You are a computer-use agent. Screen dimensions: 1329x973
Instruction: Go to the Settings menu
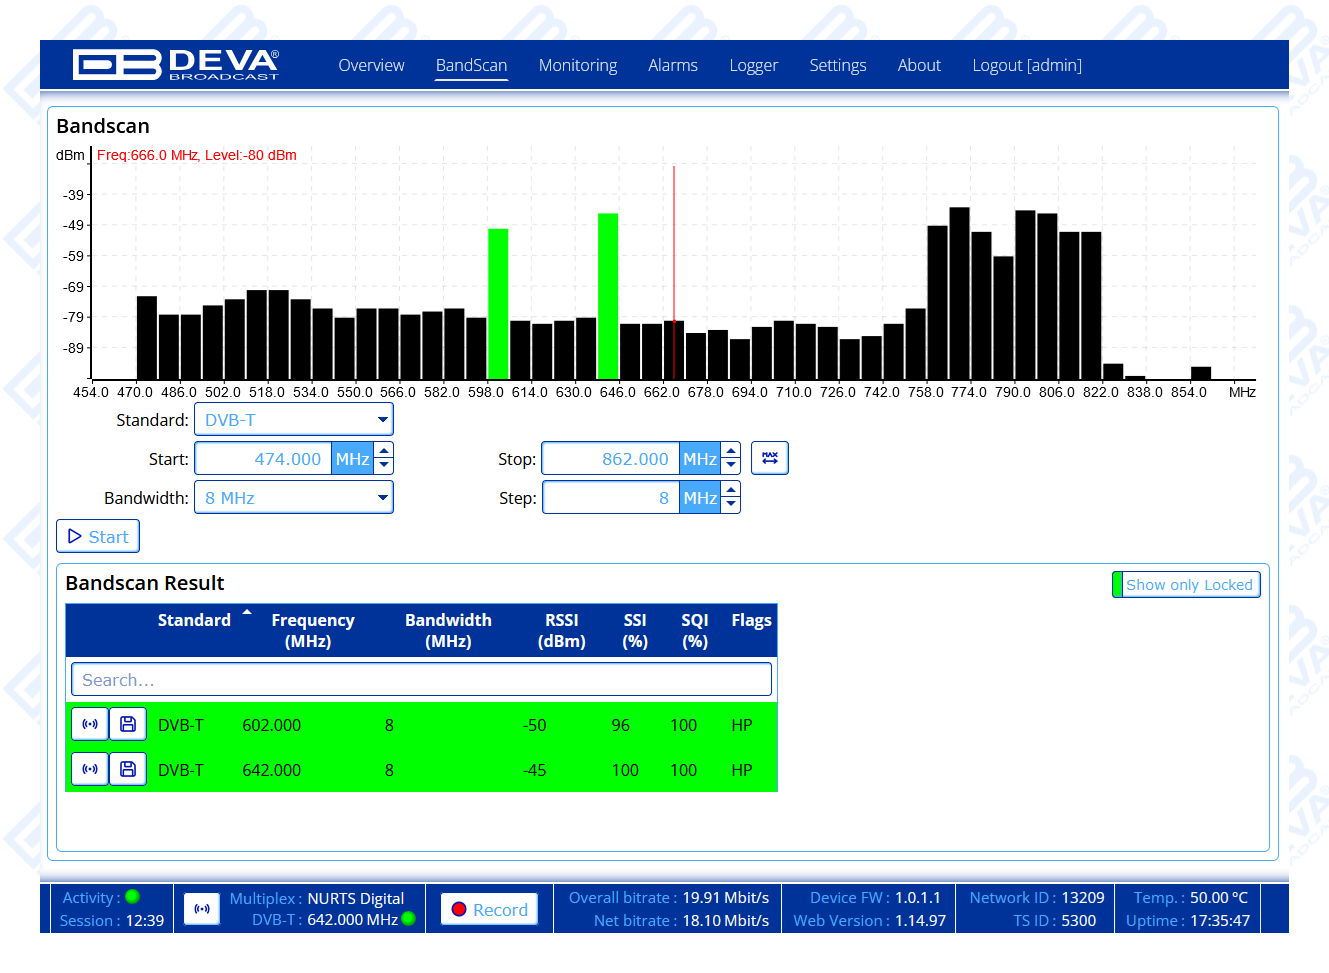click(x=837, y=65)
